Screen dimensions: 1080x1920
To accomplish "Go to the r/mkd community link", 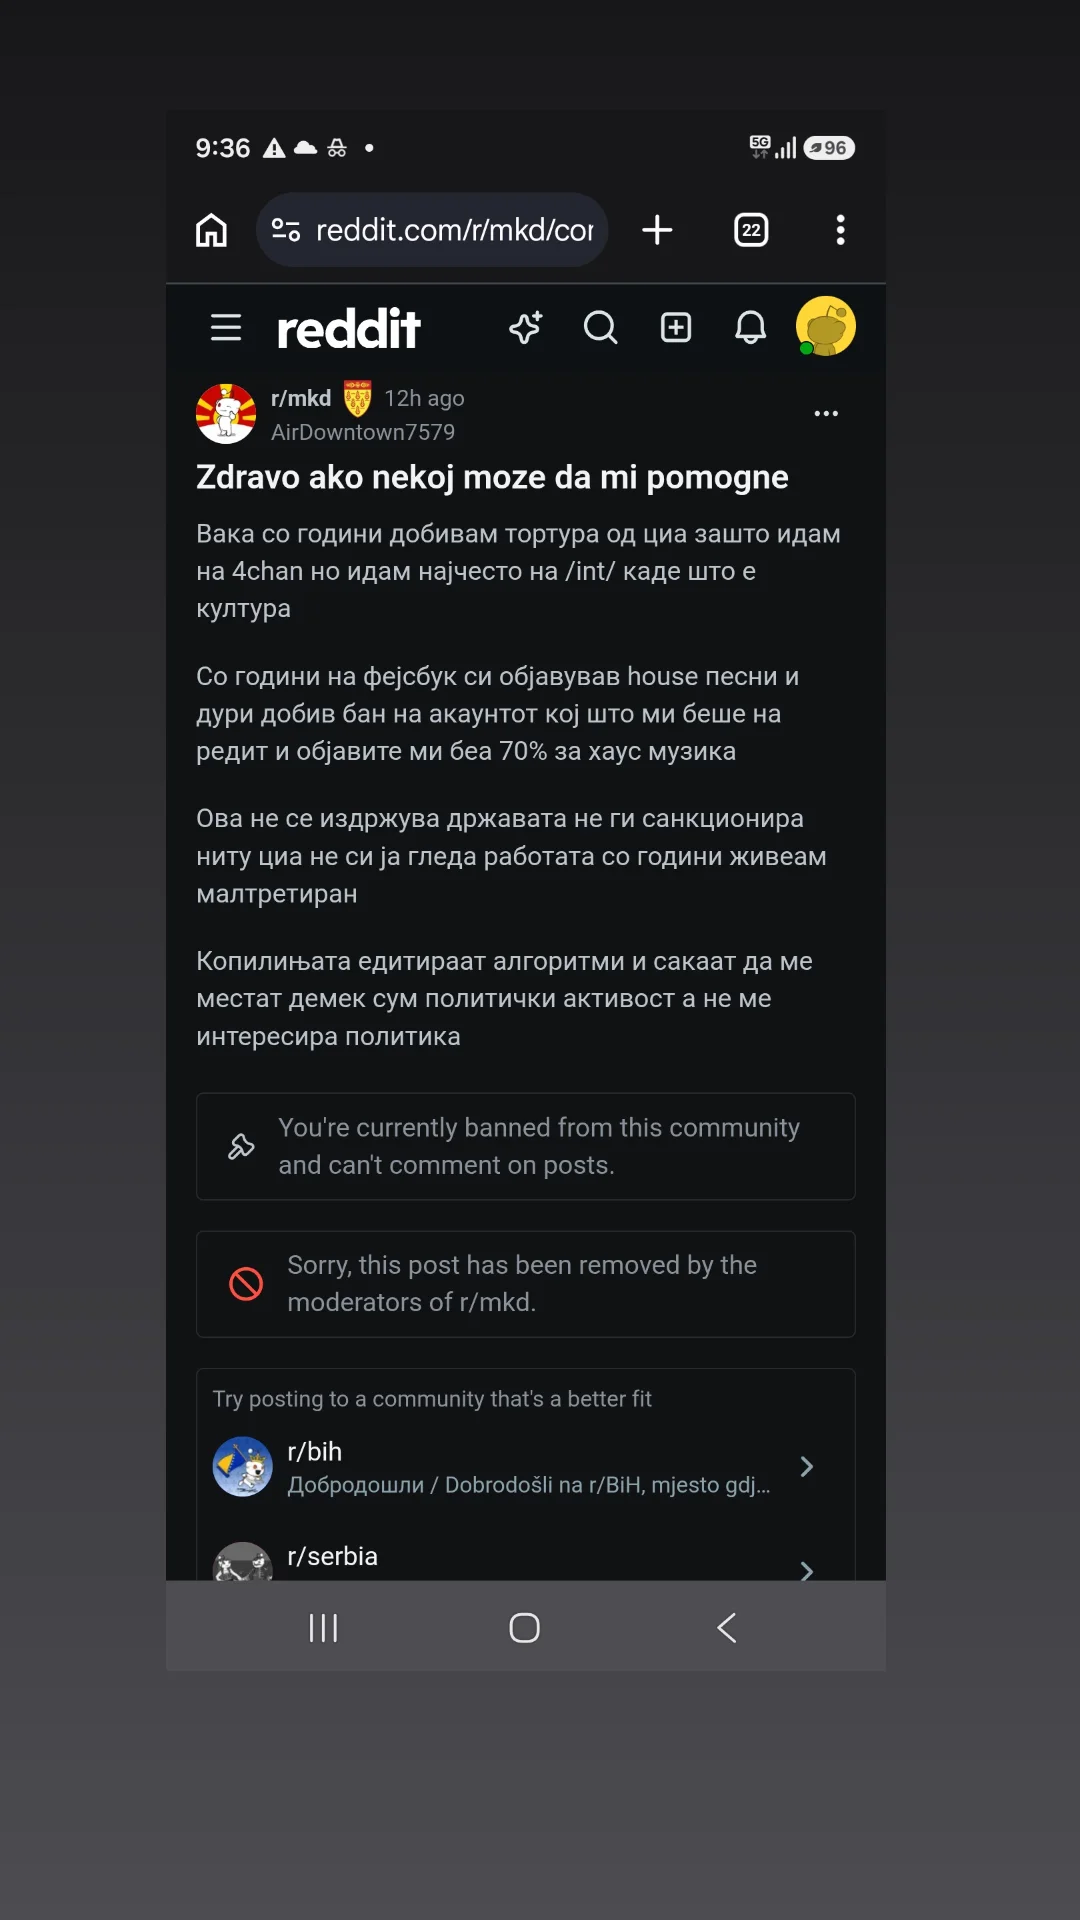I will 301,398.
